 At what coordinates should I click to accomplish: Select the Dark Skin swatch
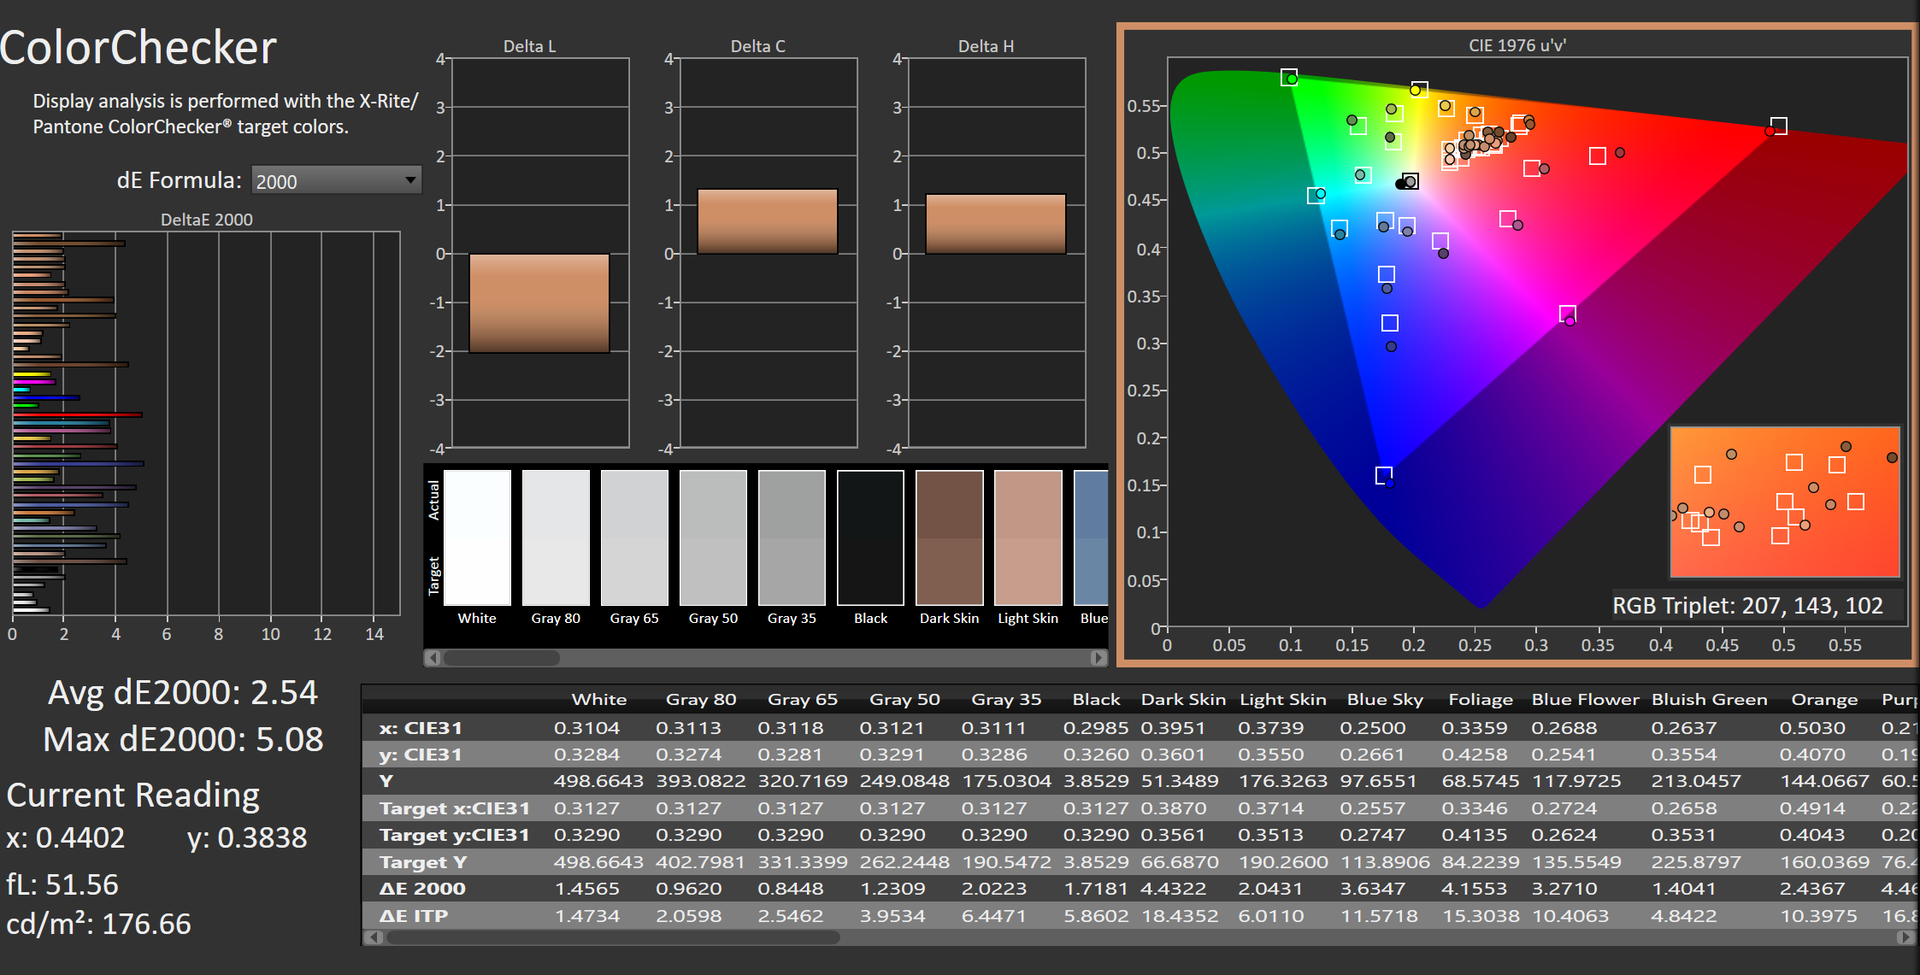(950, 538)
